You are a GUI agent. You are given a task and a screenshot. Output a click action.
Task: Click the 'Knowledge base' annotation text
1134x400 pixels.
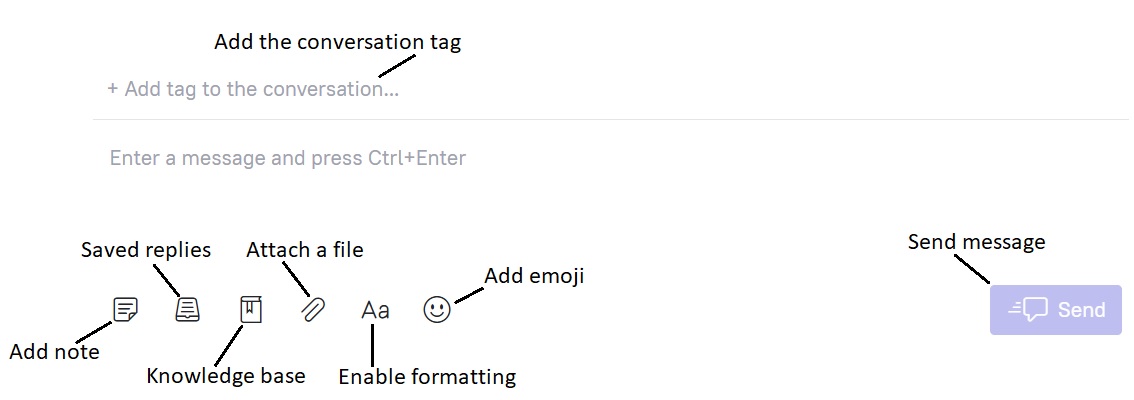226,375
